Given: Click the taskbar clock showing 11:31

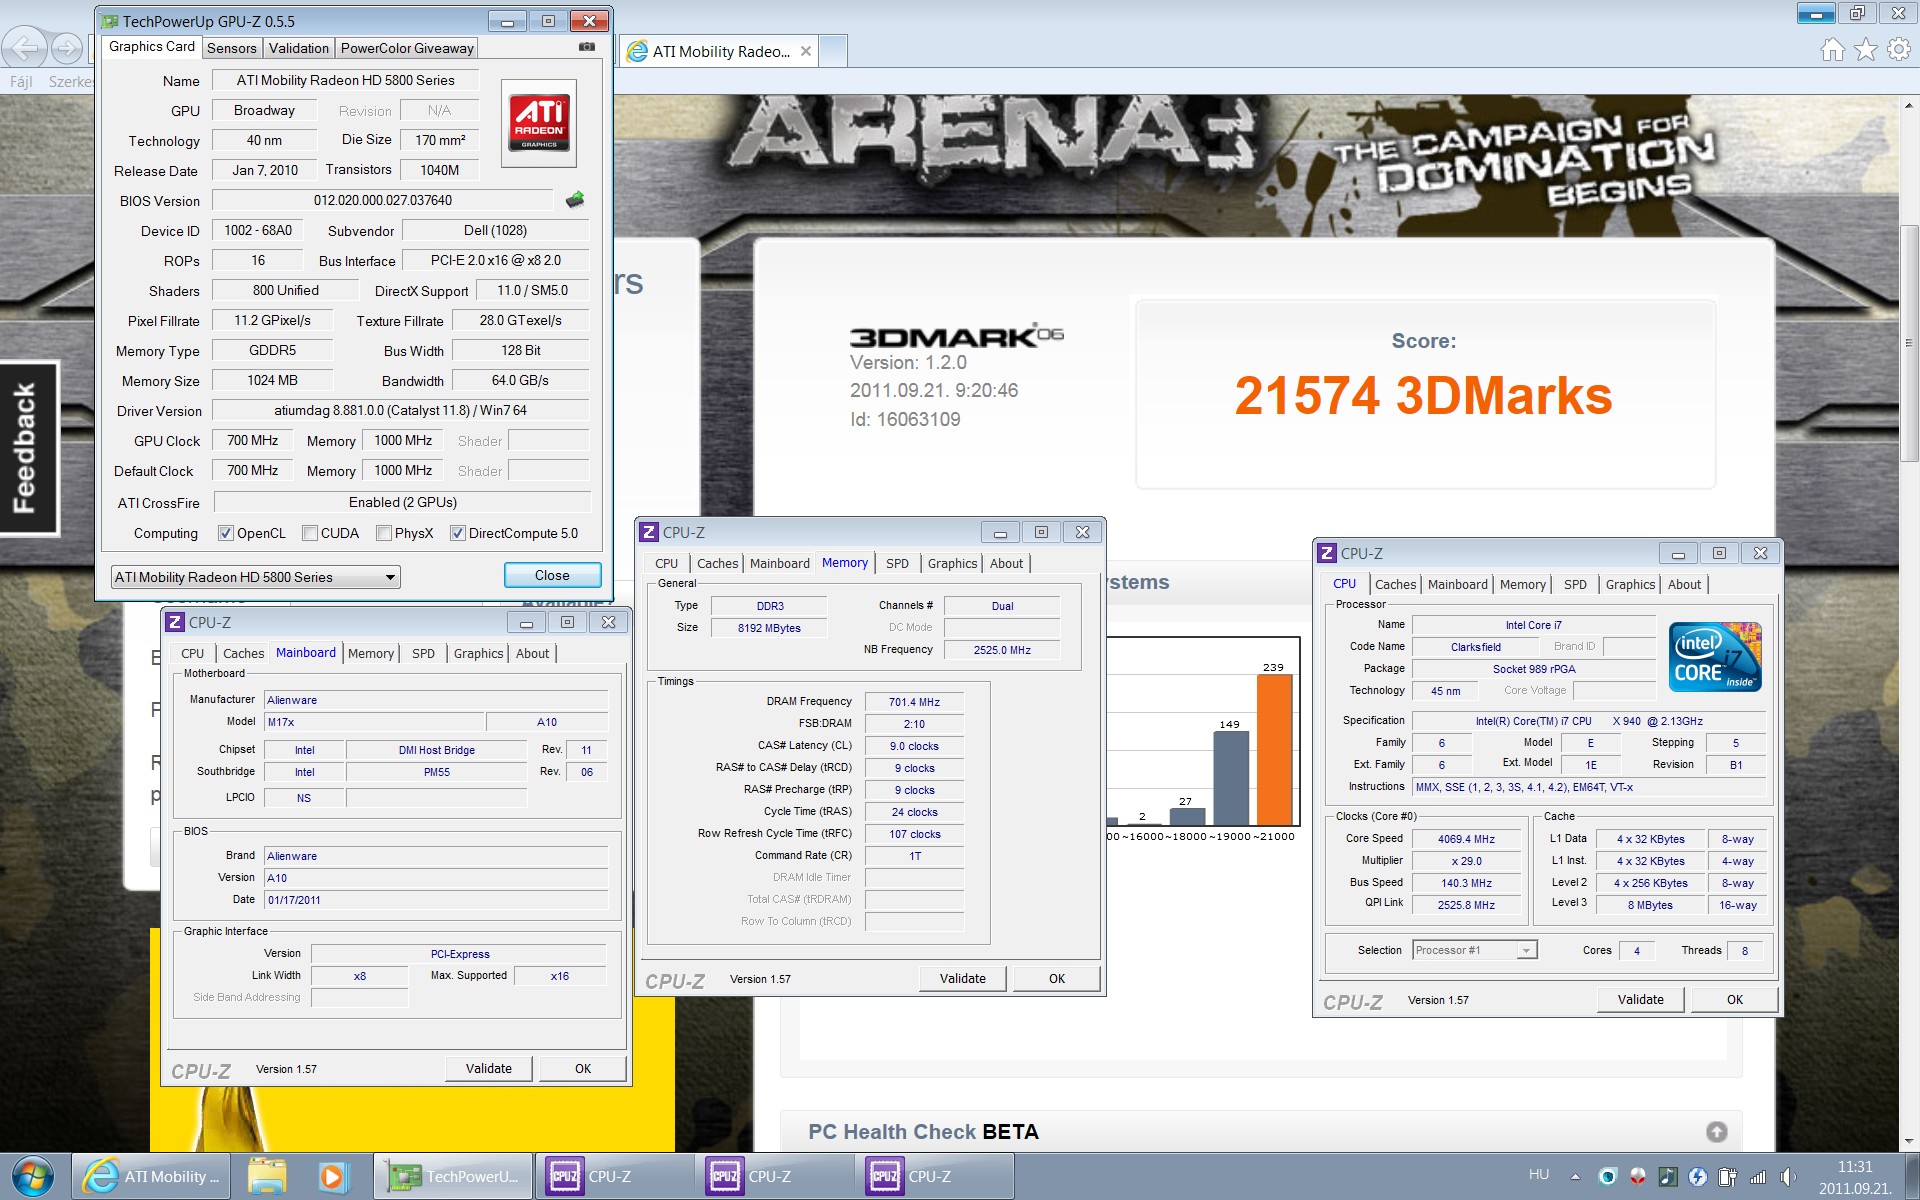Looking at the screenshot, I should [1855, 1177].
